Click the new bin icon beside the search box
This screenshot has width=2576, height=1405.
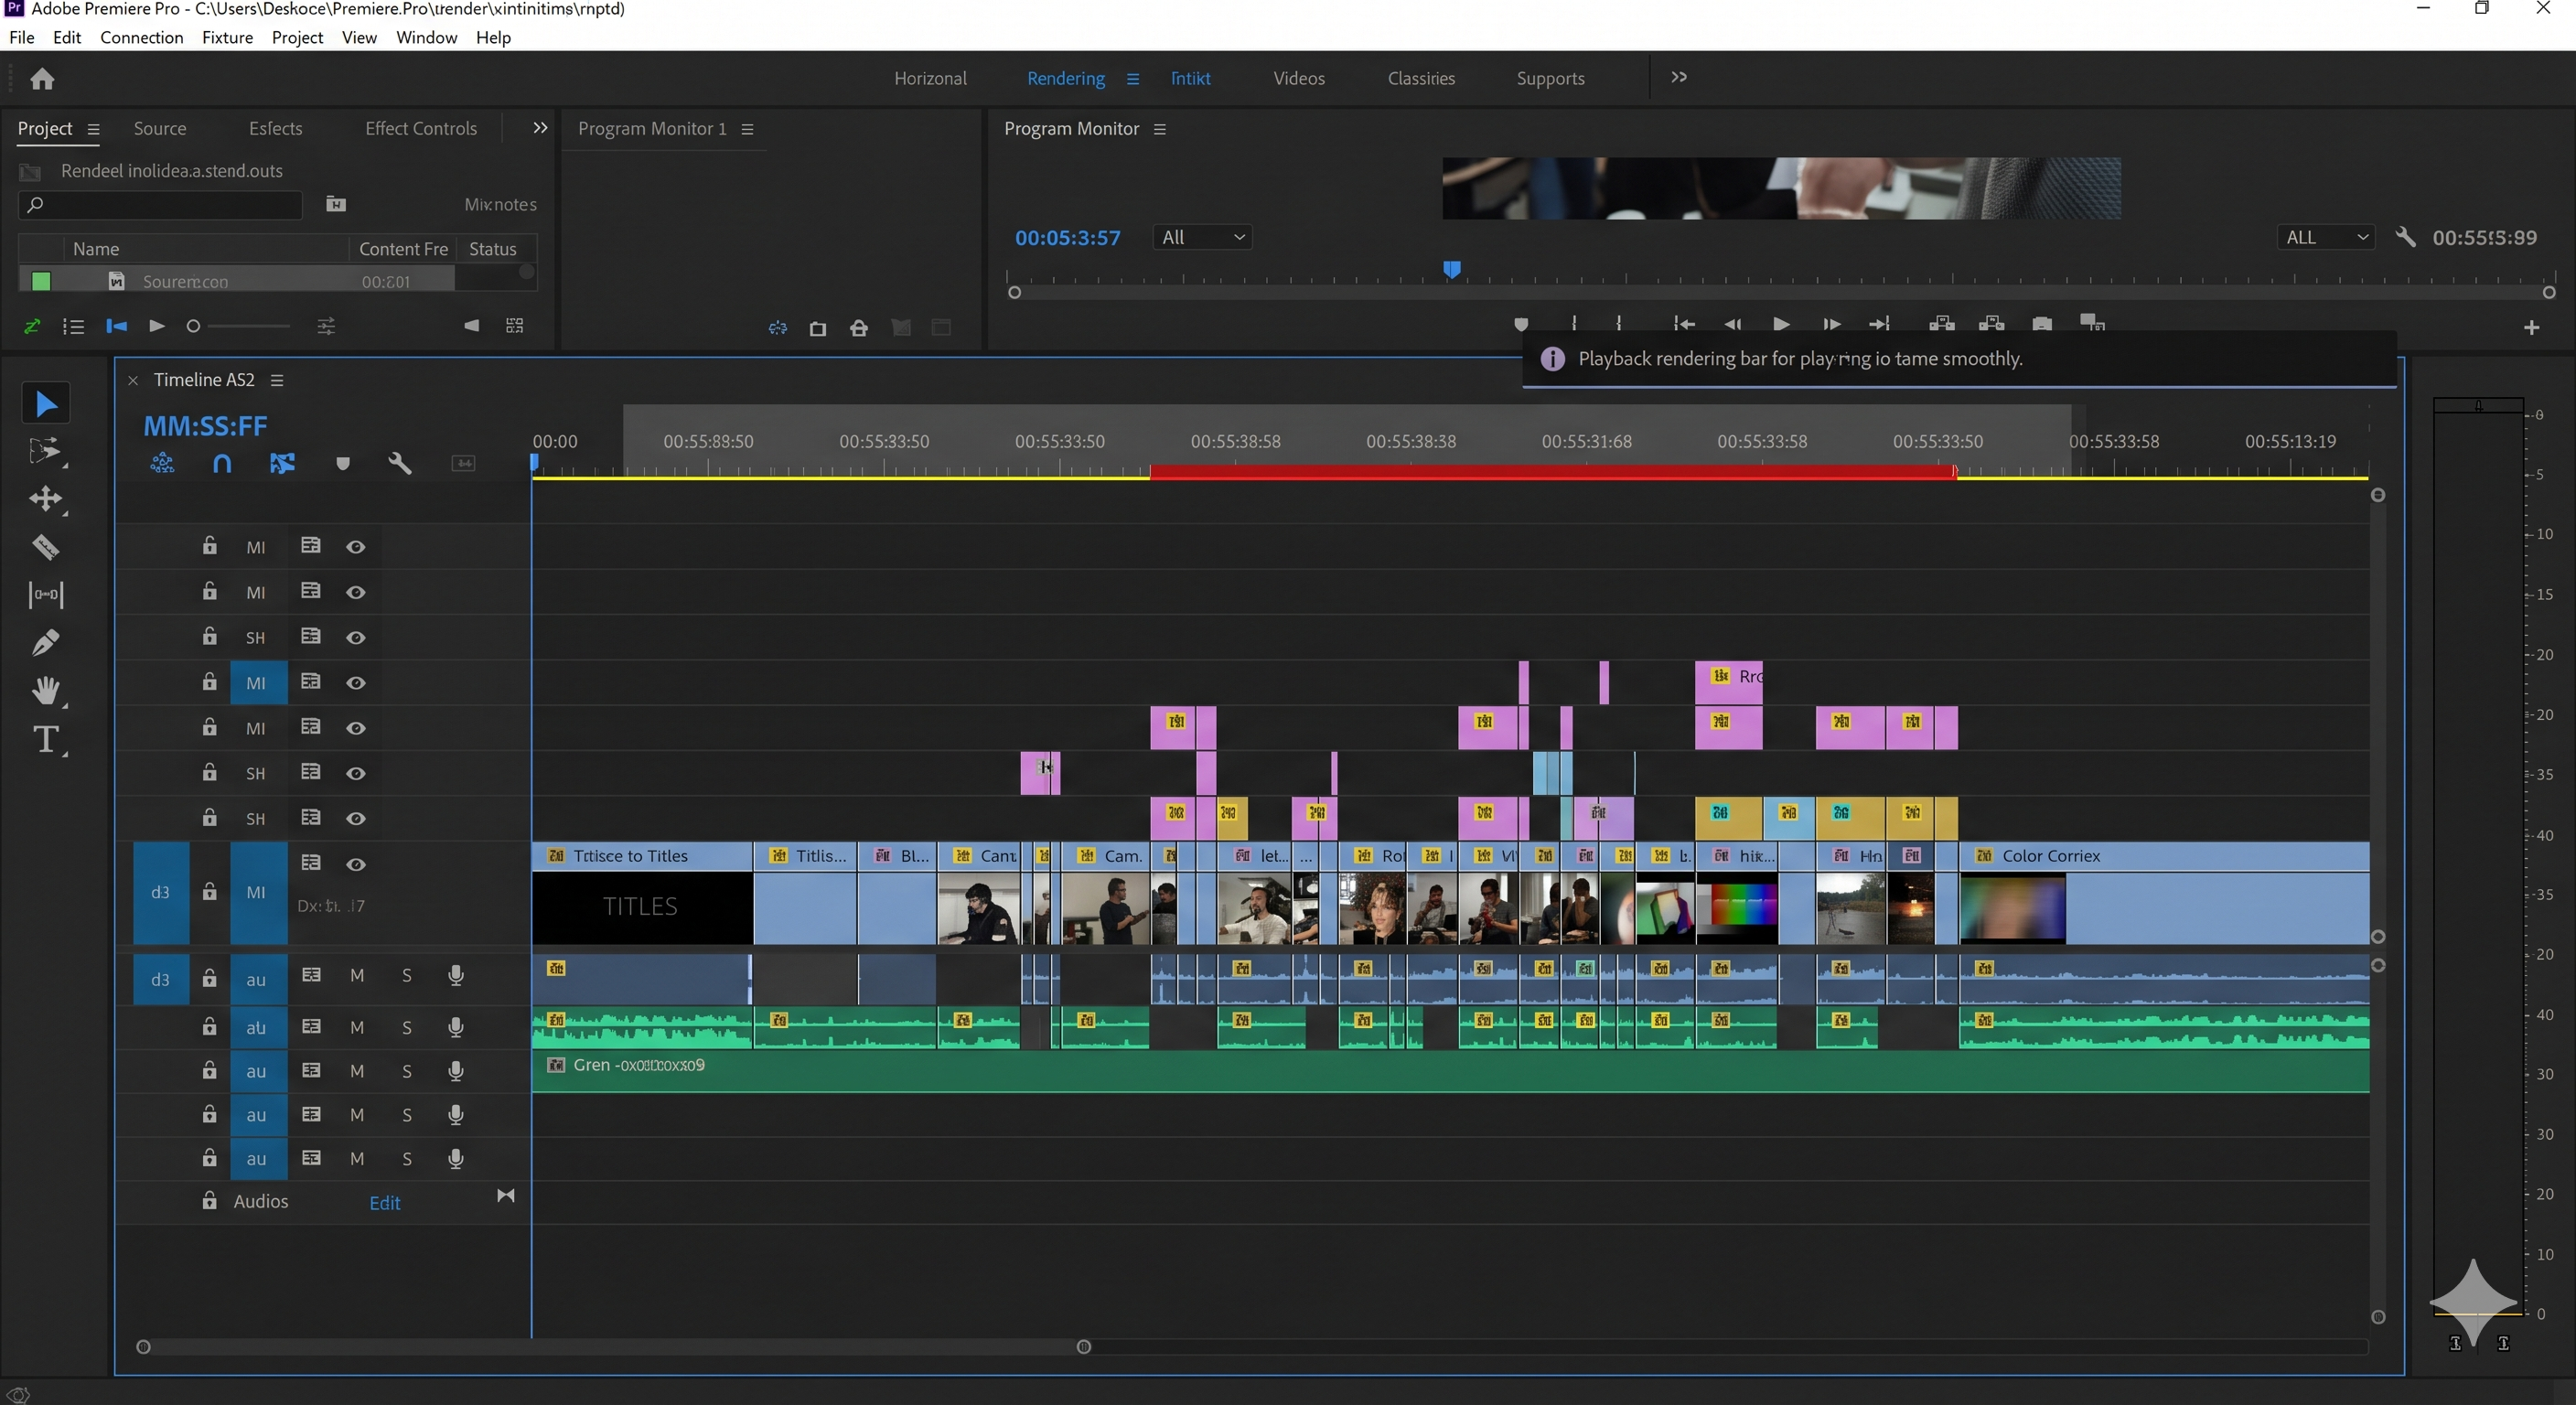coord(336,204)
